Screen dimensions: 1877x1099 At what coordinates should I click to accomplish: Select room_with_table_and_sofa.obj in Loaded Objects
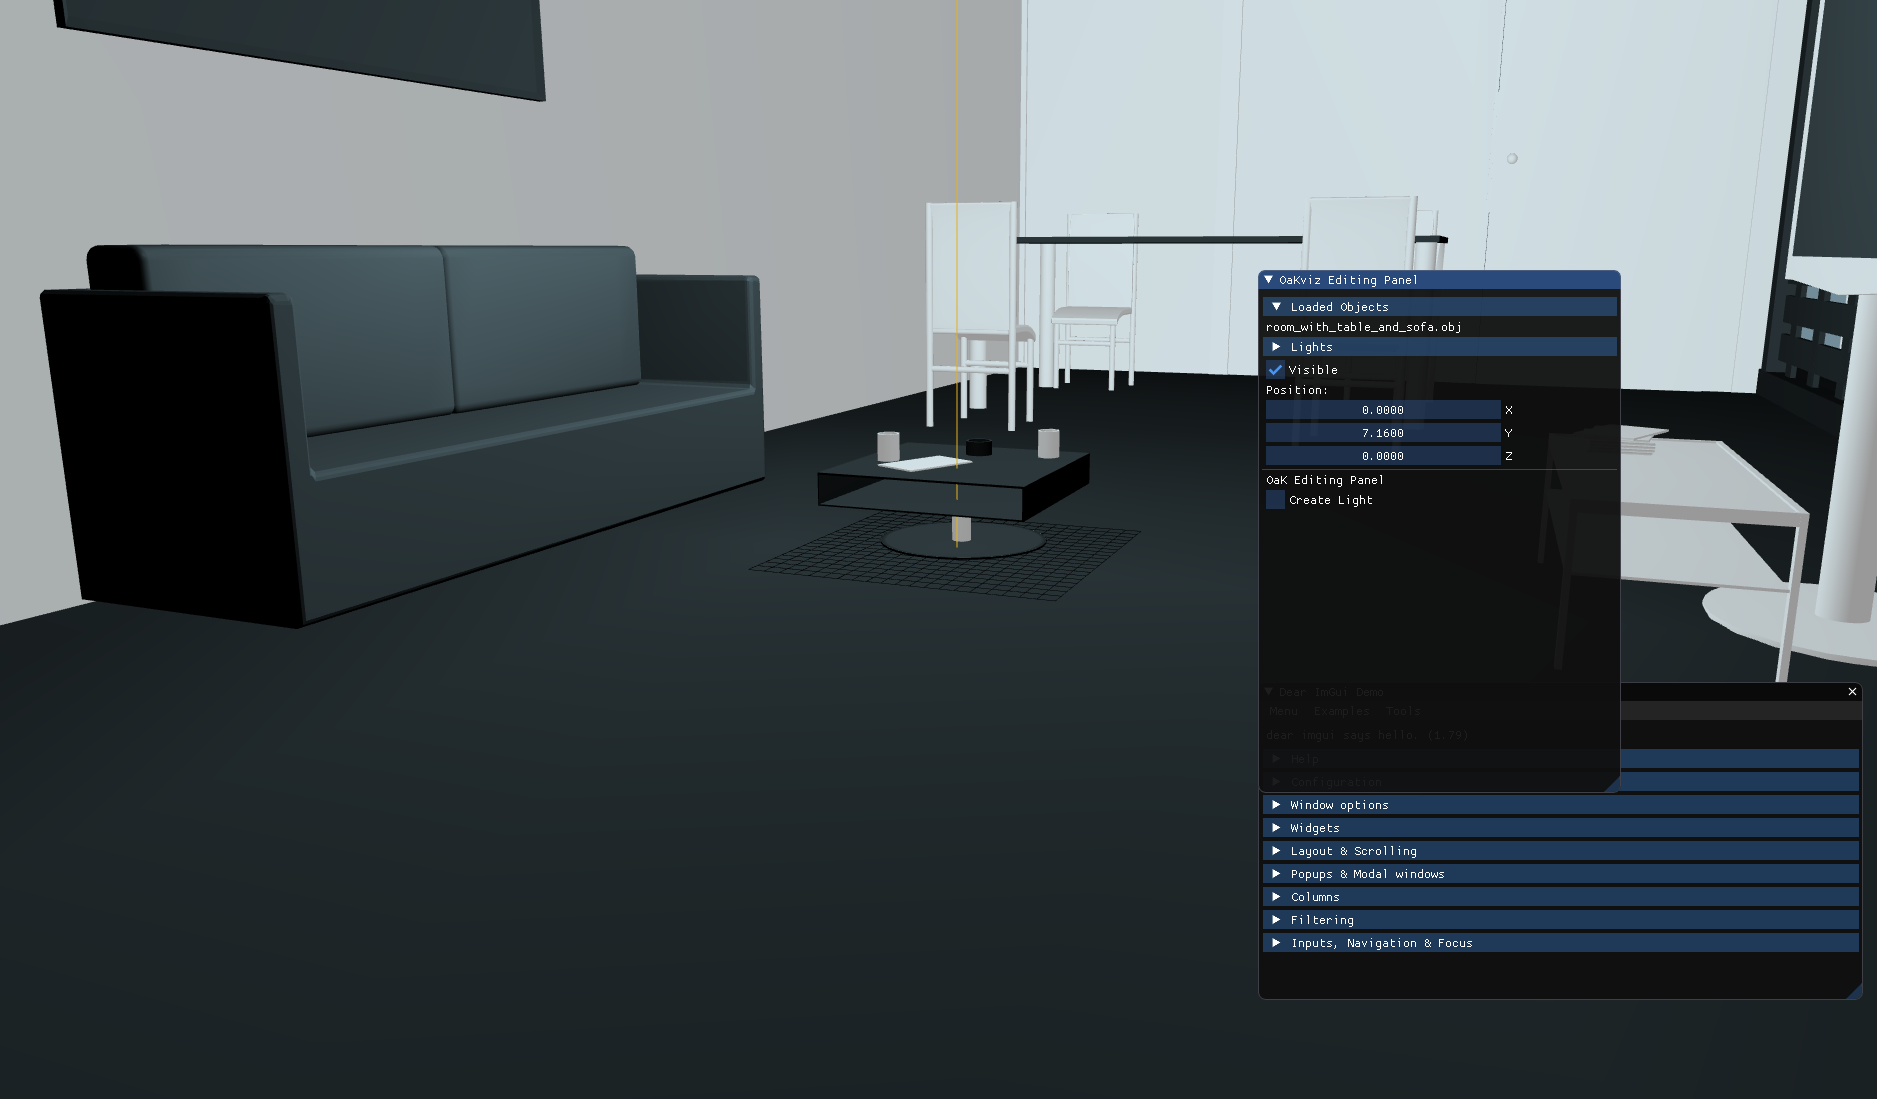click(x=1363, y=327)
